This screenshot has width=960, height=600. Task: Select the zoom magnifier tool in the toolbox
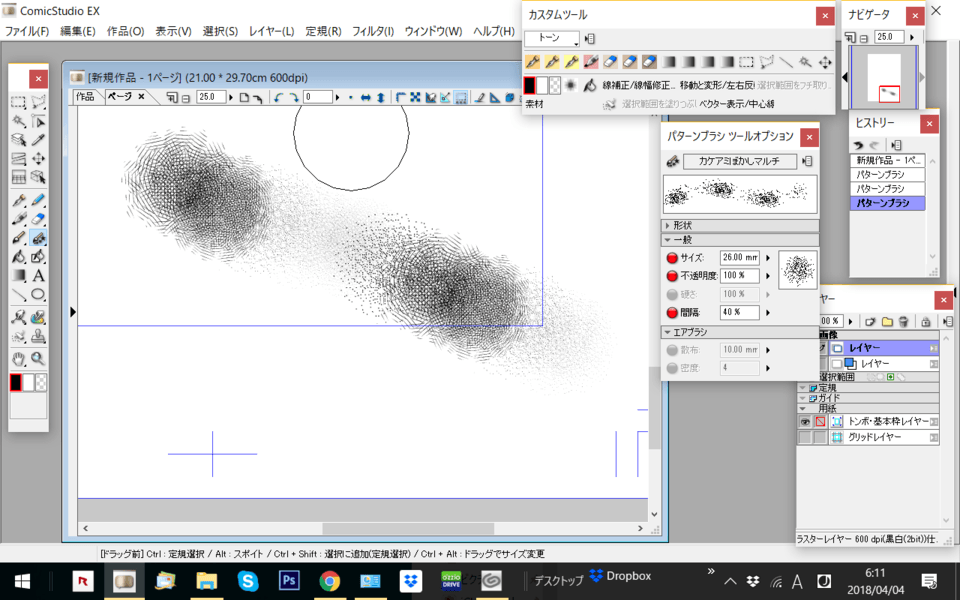38,358
